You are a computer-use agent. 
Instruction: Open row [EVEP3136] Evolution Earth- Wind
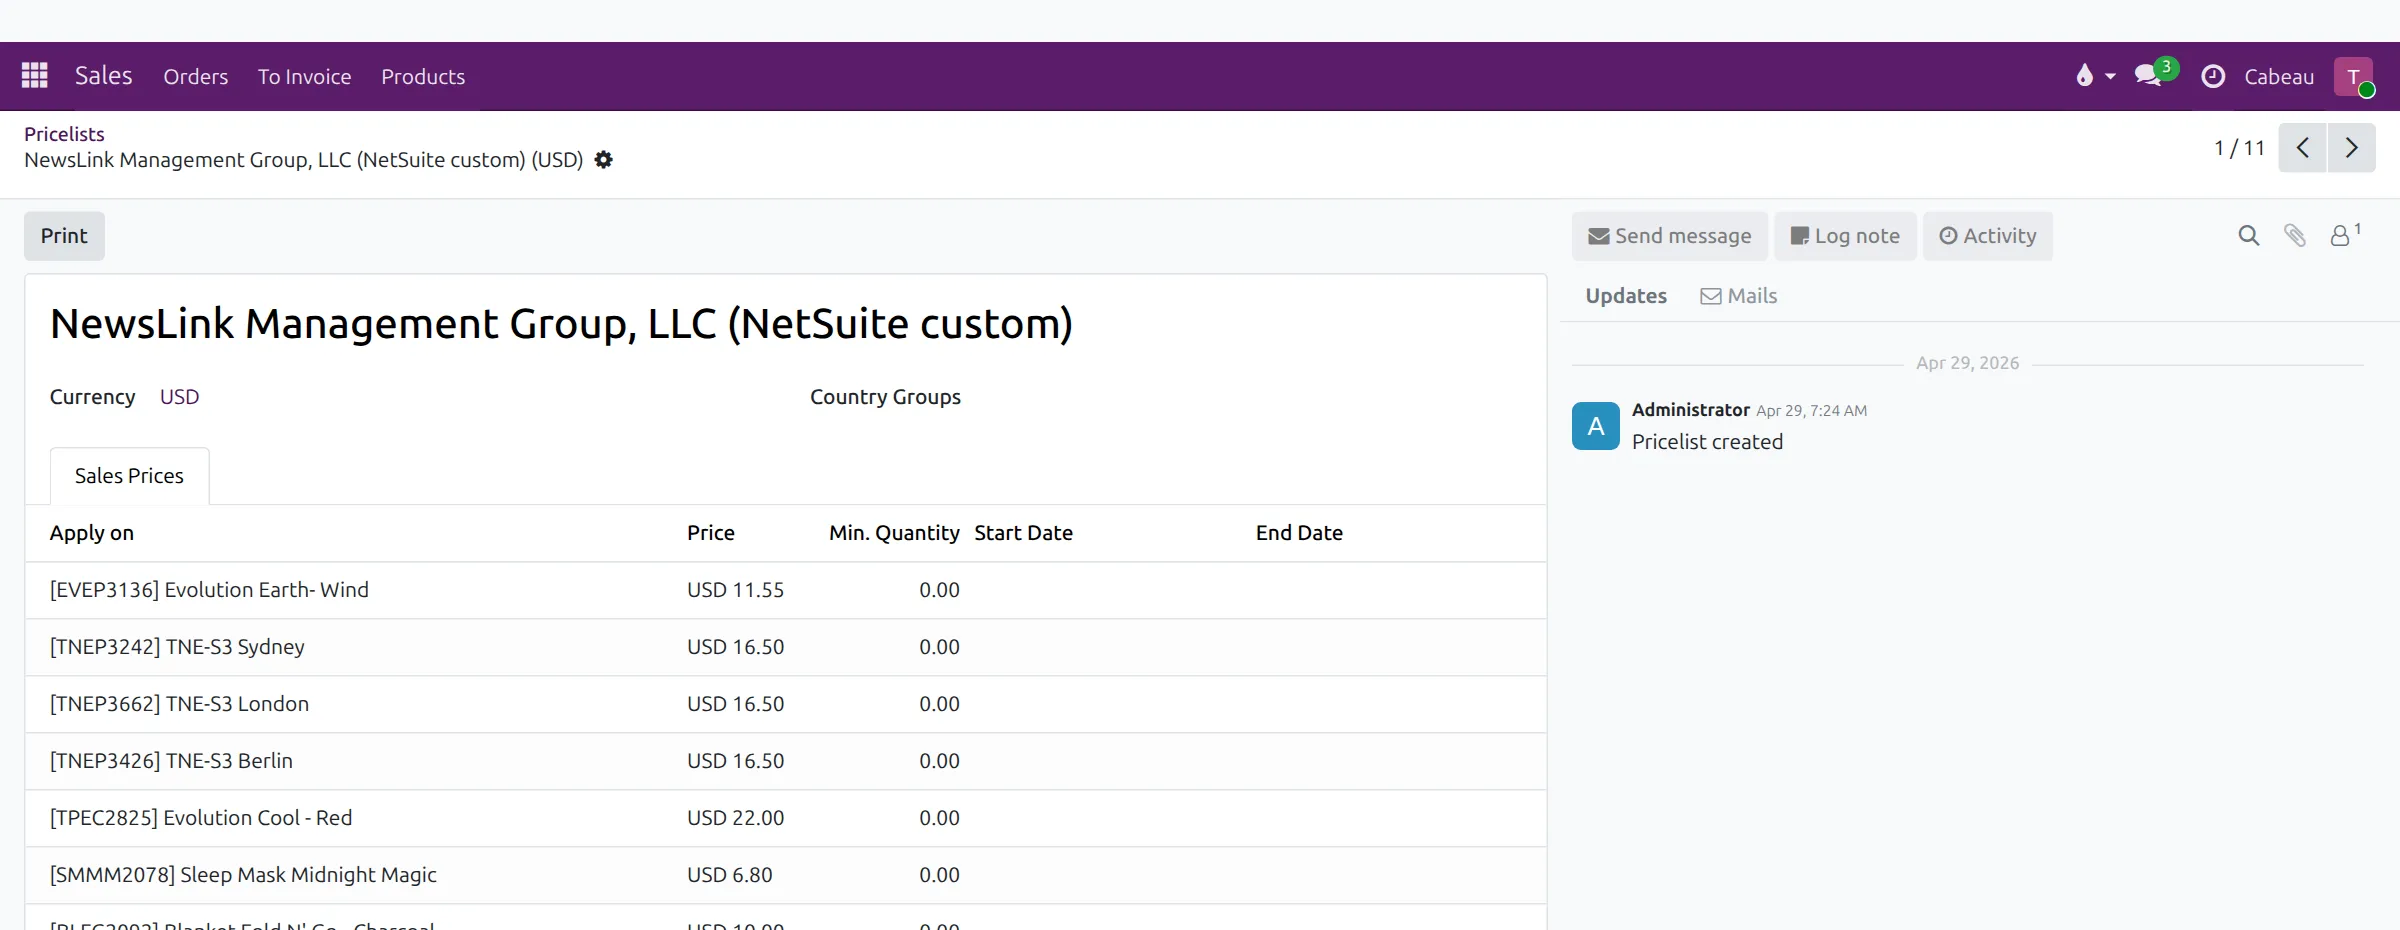point(785,590)
